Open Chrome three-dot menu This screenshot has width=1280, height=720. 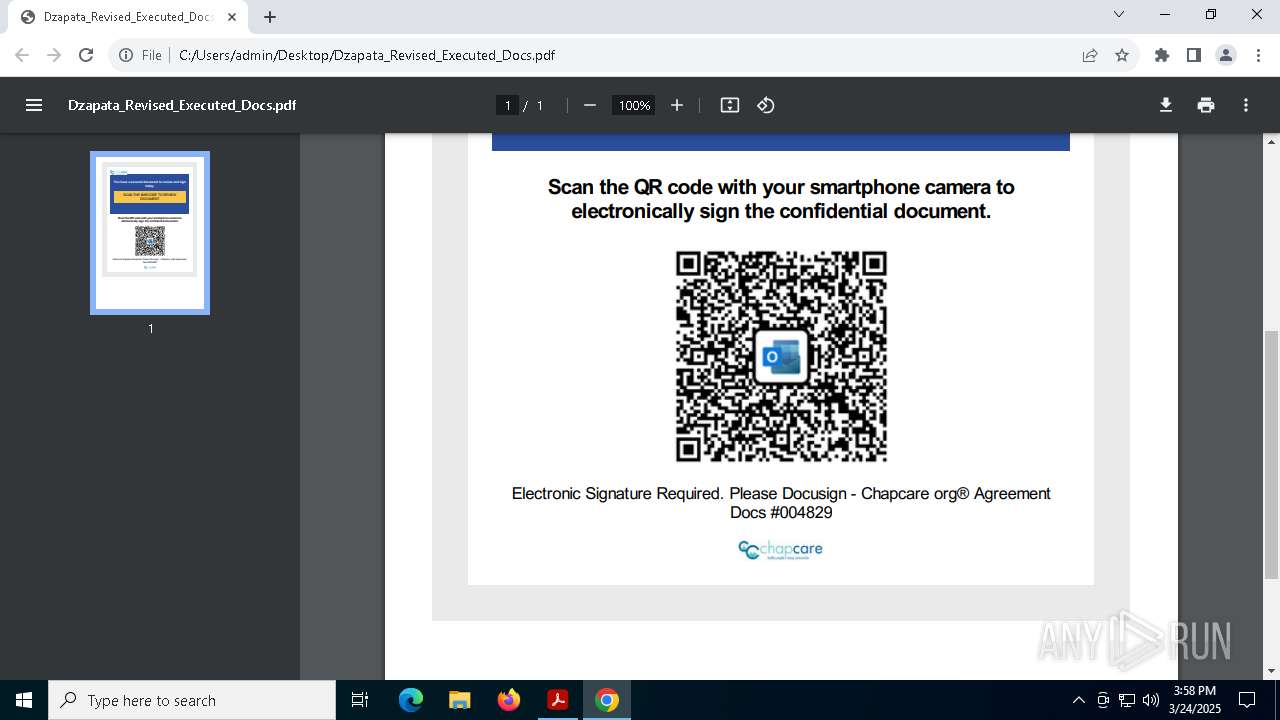[x=1258, y=55]
